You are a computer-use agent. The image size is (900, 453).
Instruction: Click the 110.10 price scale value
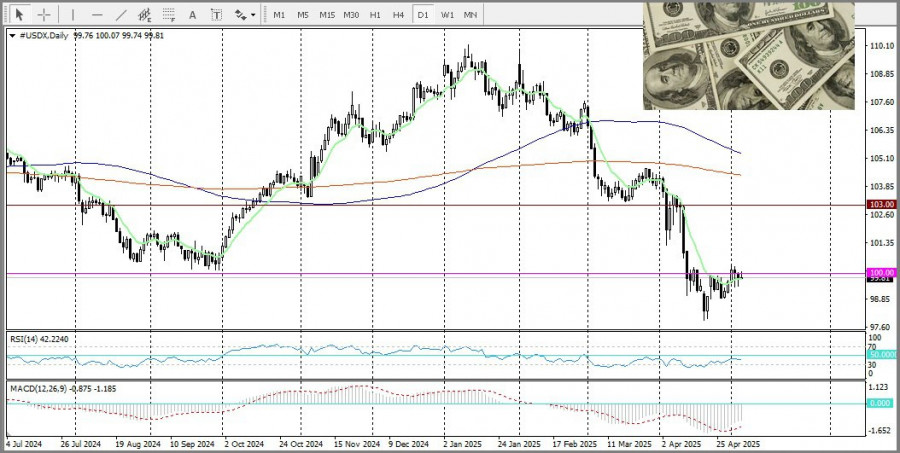point(883,46)
